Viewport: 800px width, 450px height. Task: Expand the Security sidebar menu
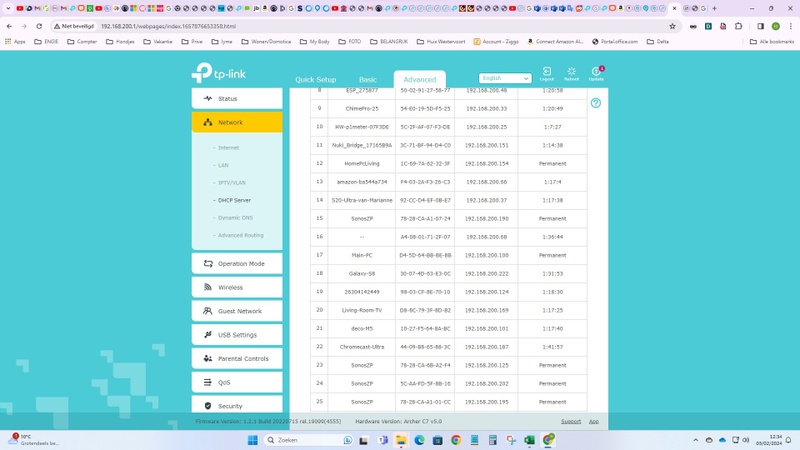[x=237, y=405]
